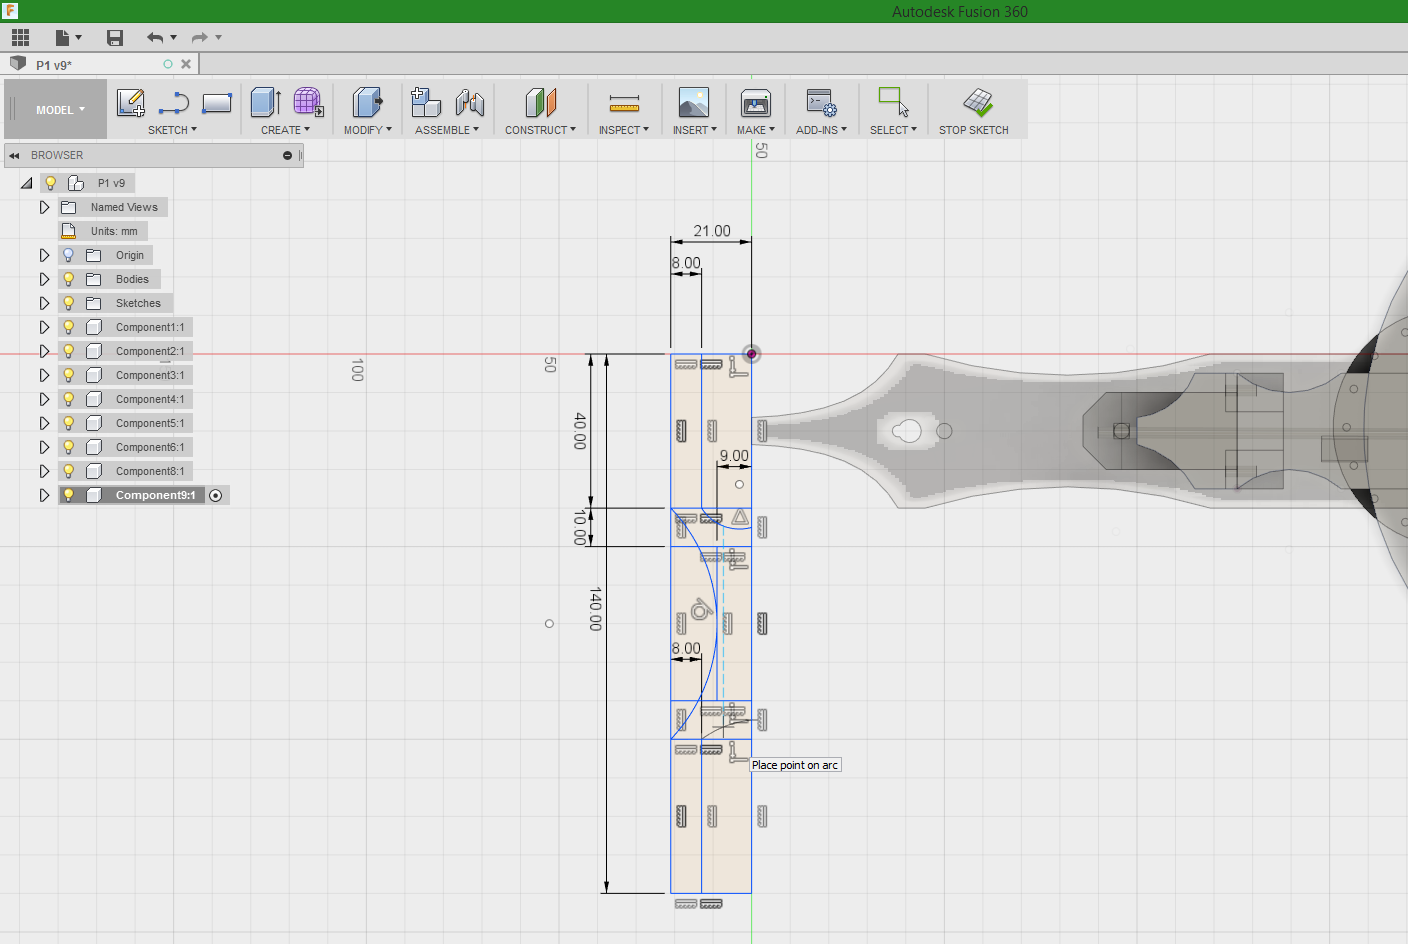Open the CONSTRUCT menu
This screenshot has width=1408, height=944.
pyautogui.click(x=540, y=130)
